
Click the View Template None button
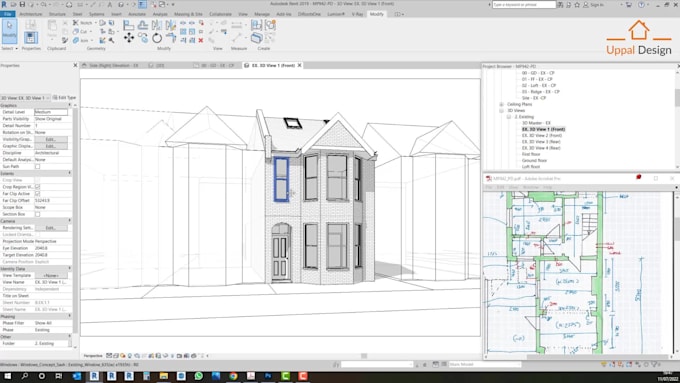tap(51, 275)
